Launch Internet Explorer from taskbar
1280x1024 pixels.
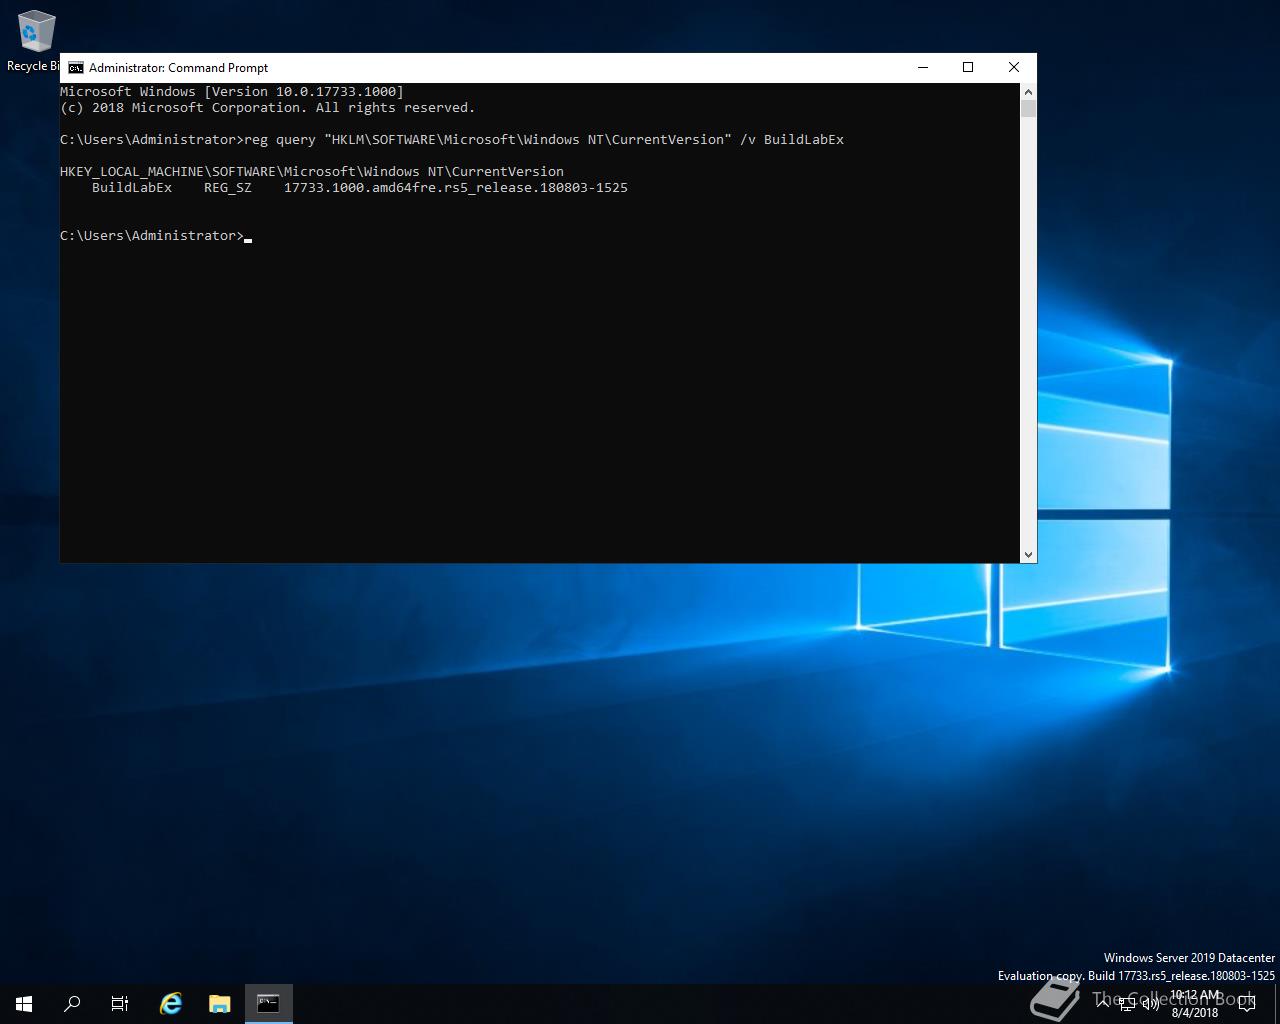coord(171,1004)
